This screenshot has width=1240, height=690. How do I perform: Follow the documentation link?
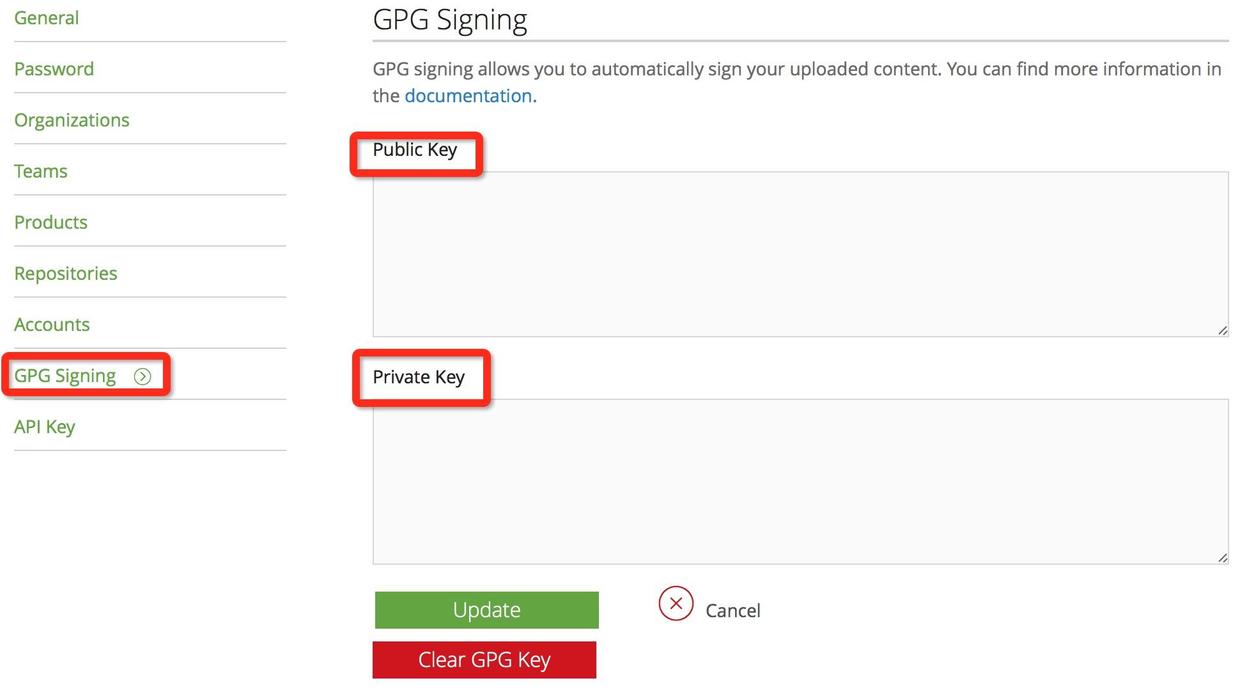(468, 96)
